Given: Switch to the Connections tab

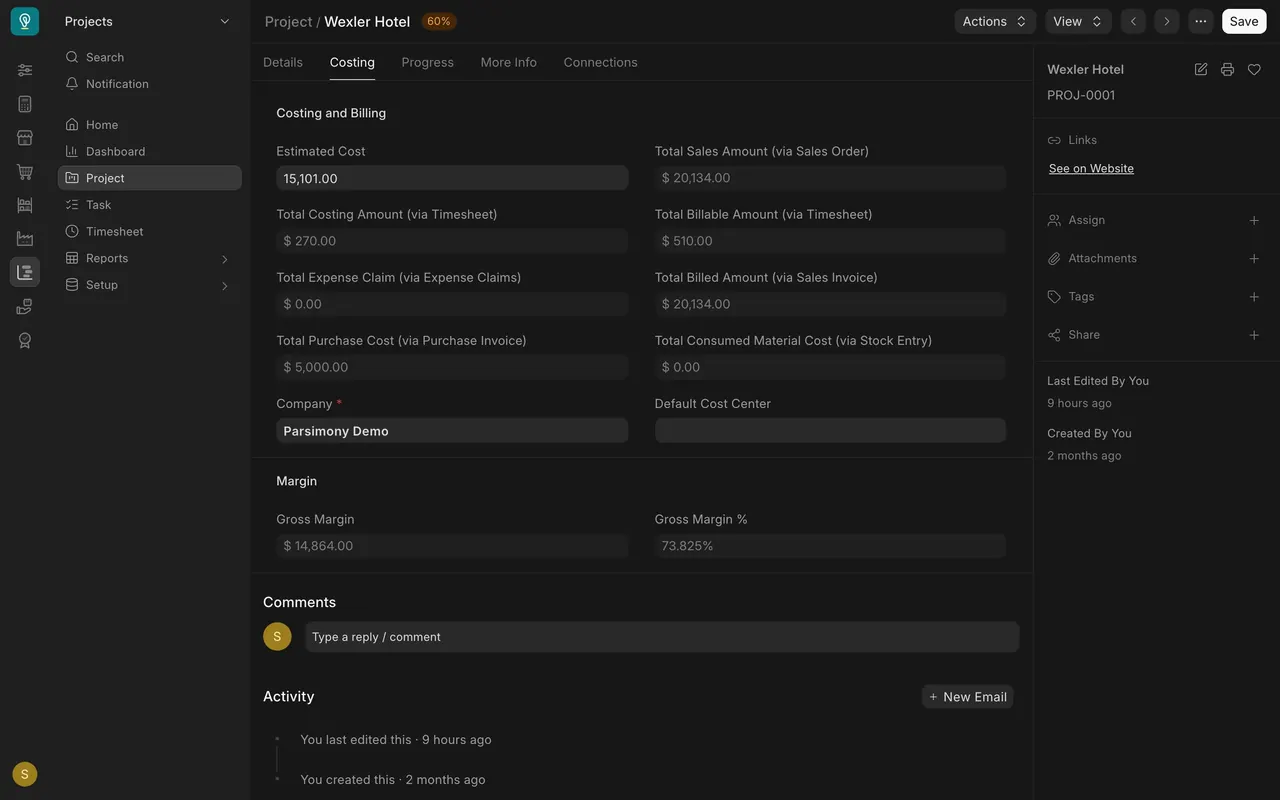Looking at the screenshot, I should [601, 62].
